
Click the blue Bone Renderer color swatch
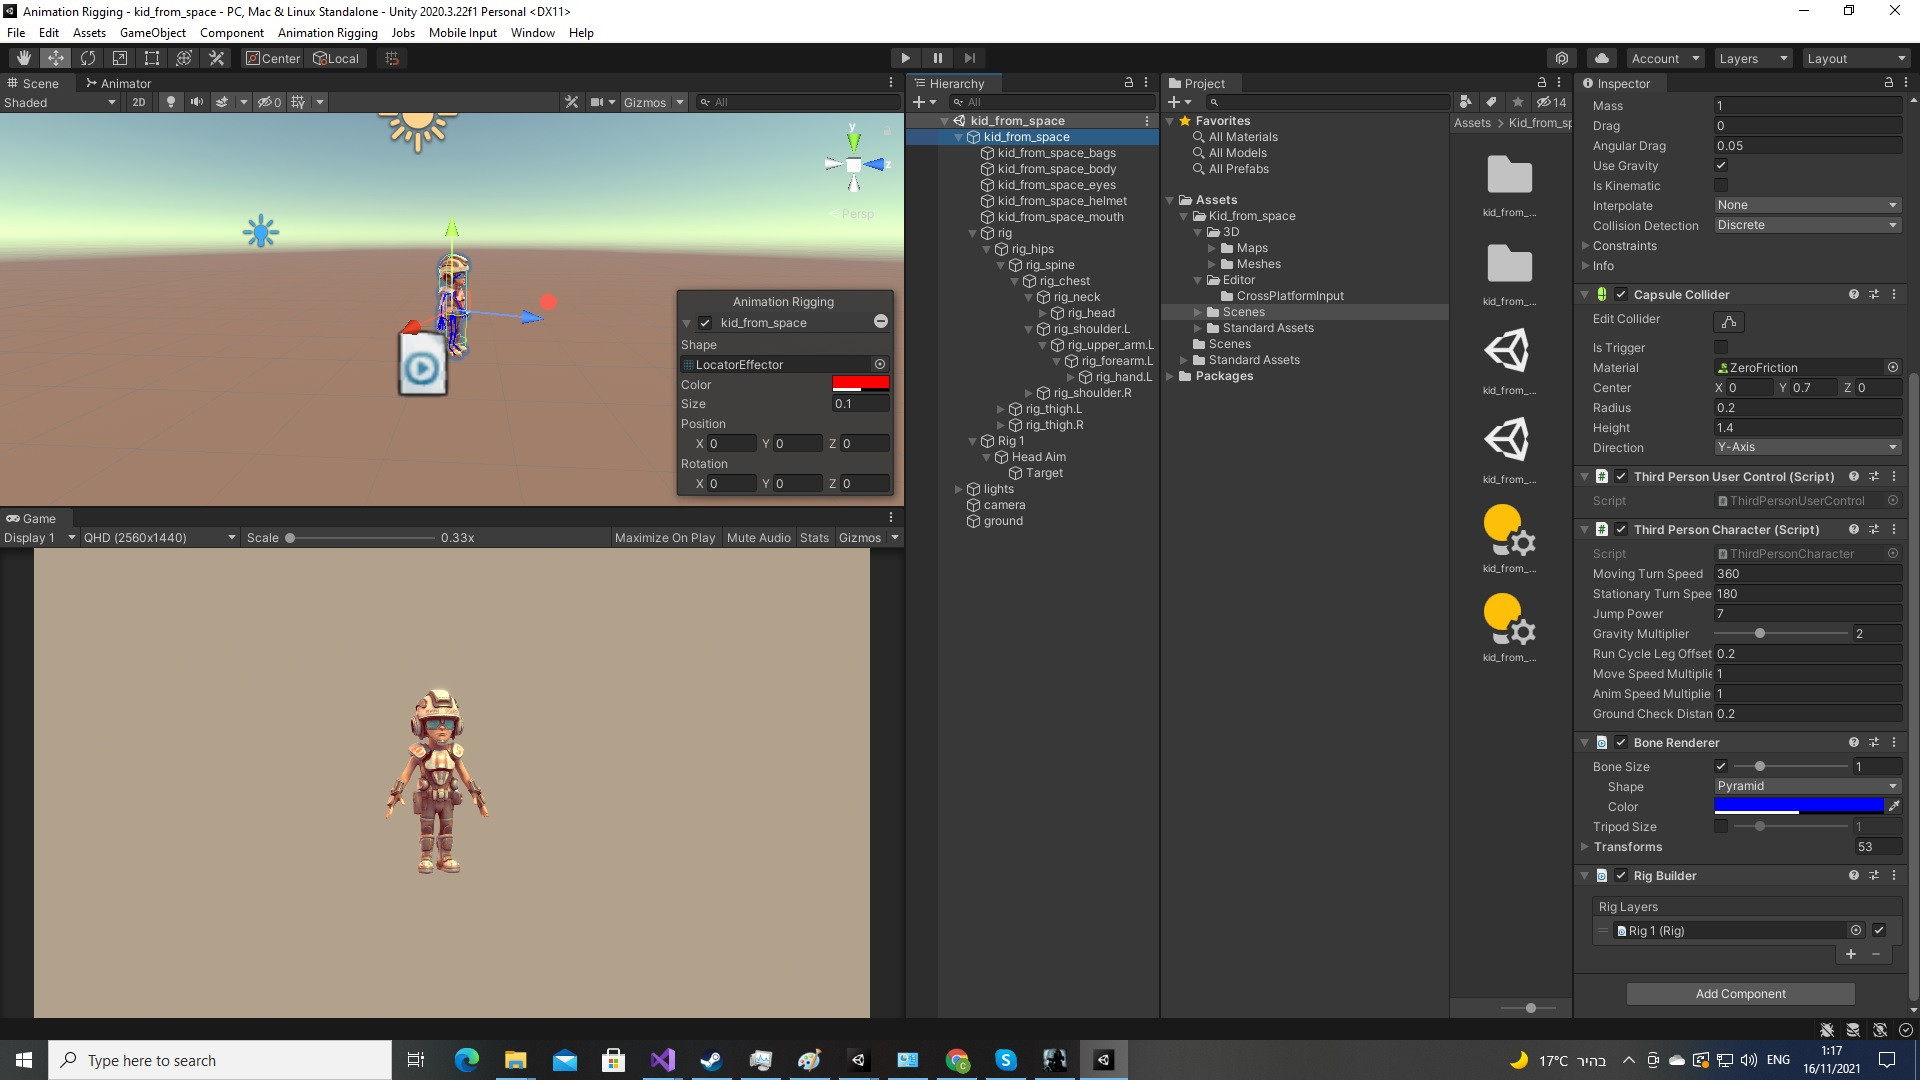[x=1798, y=806]
